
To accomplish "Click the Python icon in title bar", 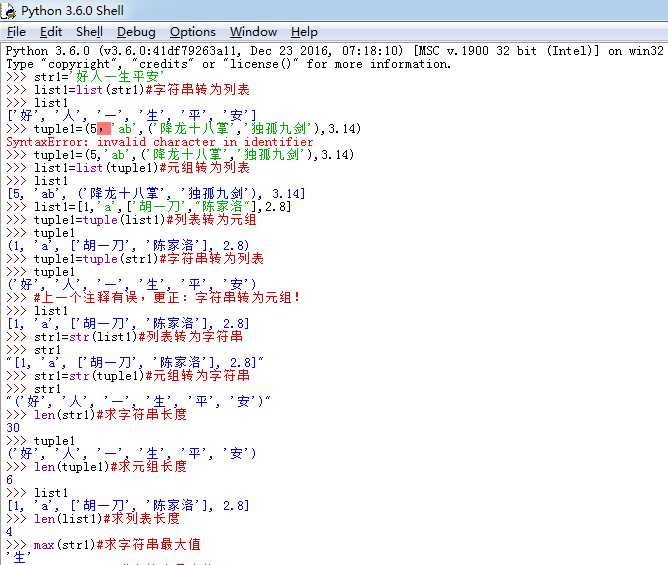I will (x=8, y=11).
